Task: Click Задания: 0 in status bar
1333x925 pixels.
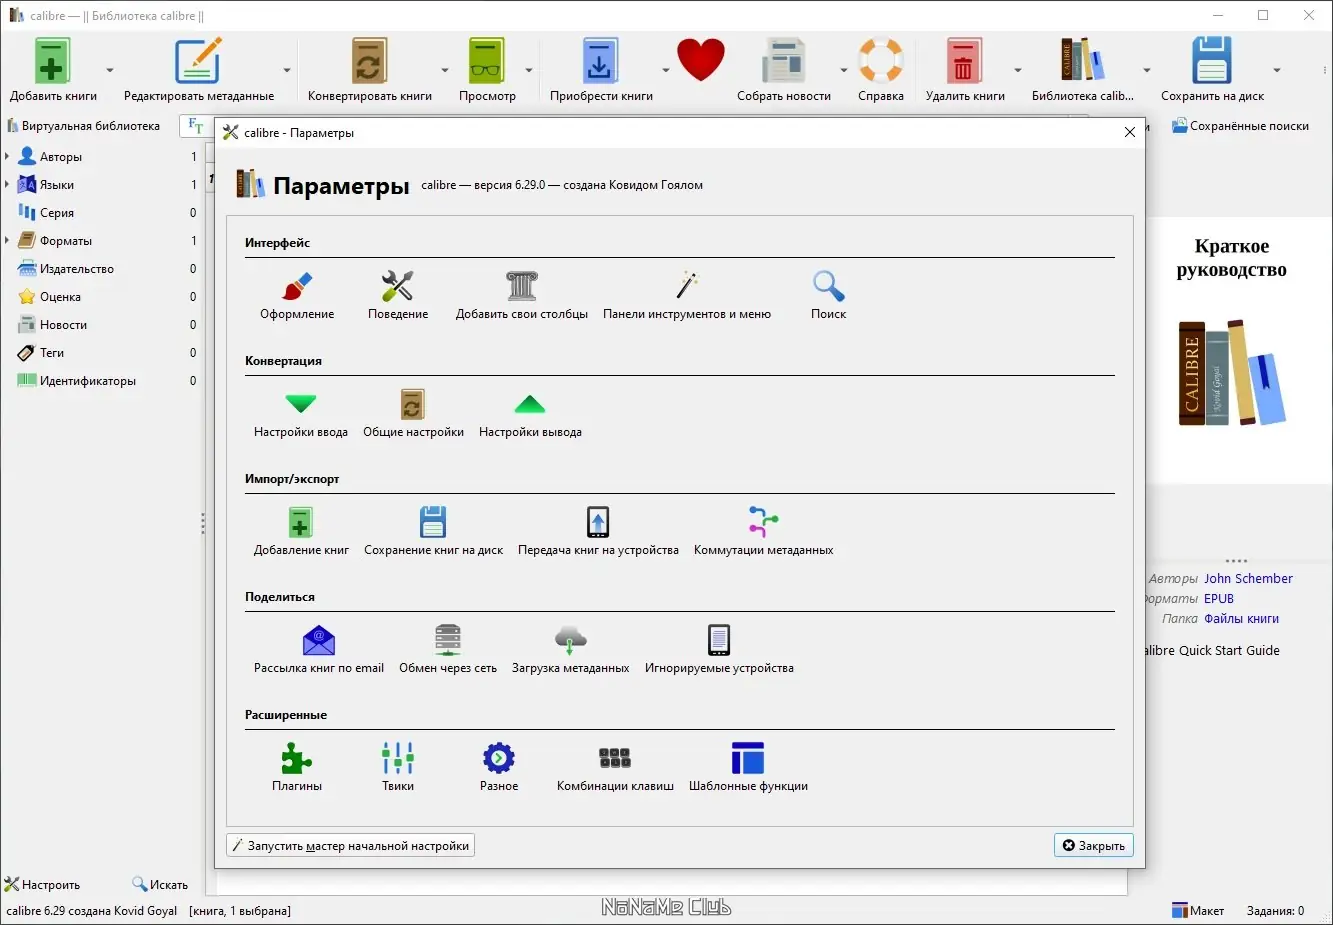Action: click(1275, 911)
